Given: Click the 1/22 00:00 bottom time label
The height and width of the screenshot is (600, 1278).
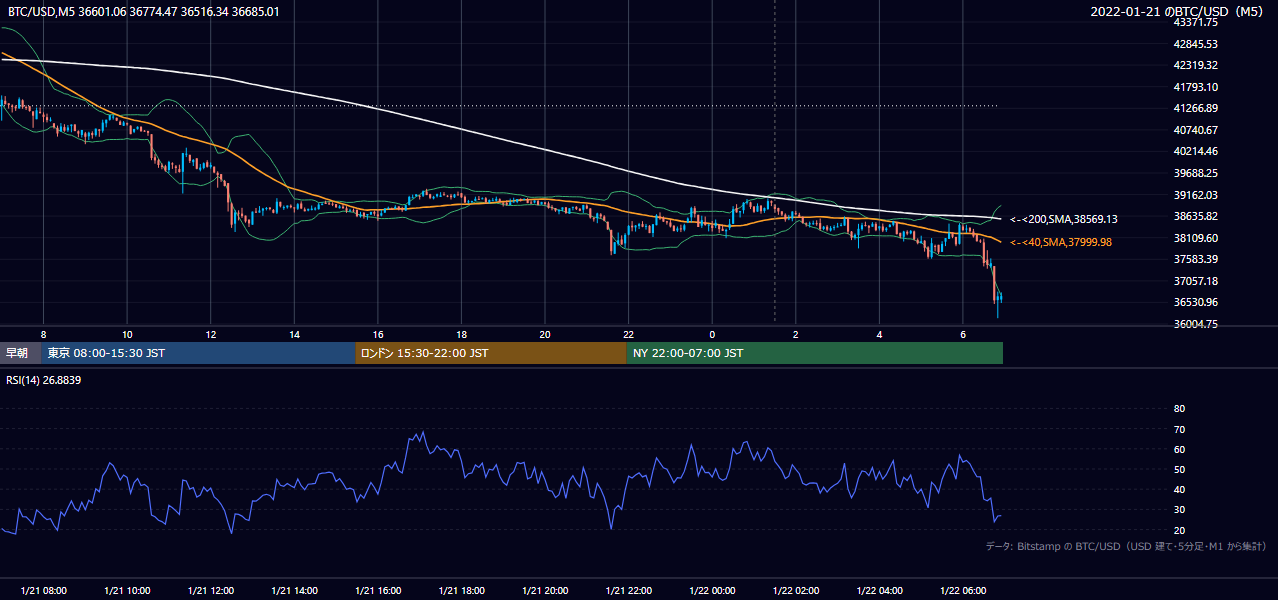Looking at the screenshot, I should 711,591.
